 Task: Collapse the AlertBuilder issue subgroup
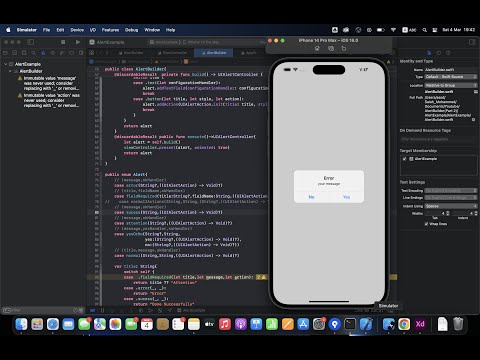coord(10,71)
